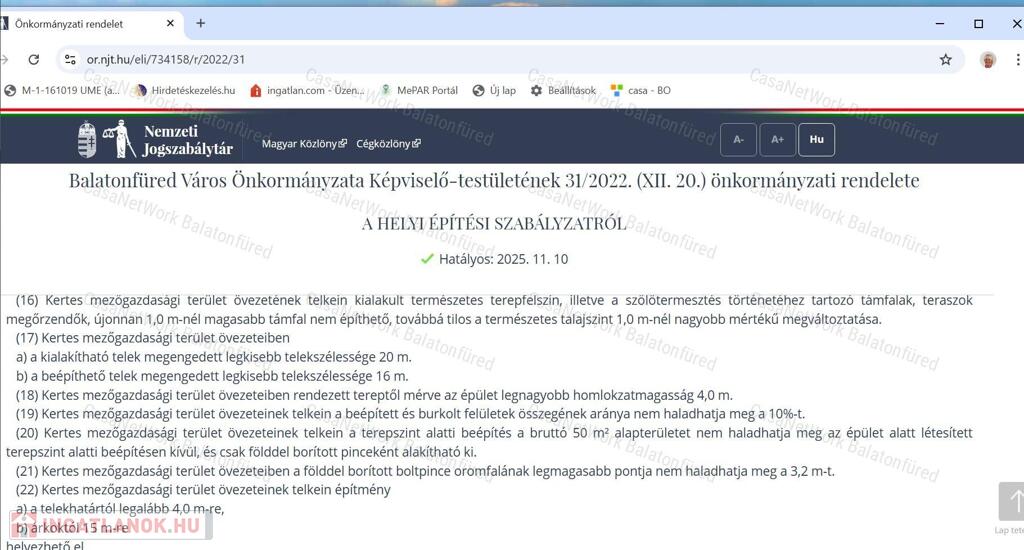The image size is (1024, 550).
Task: Open the Cégközlöny external link
Action: click(388, 144)
